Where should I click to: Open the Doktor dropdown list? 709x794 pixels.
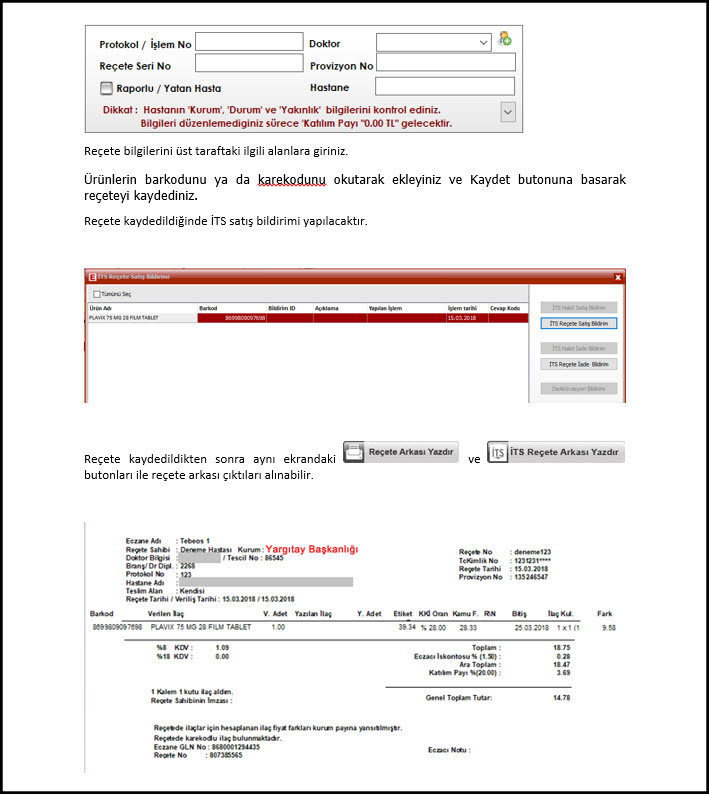click(484, 43)
